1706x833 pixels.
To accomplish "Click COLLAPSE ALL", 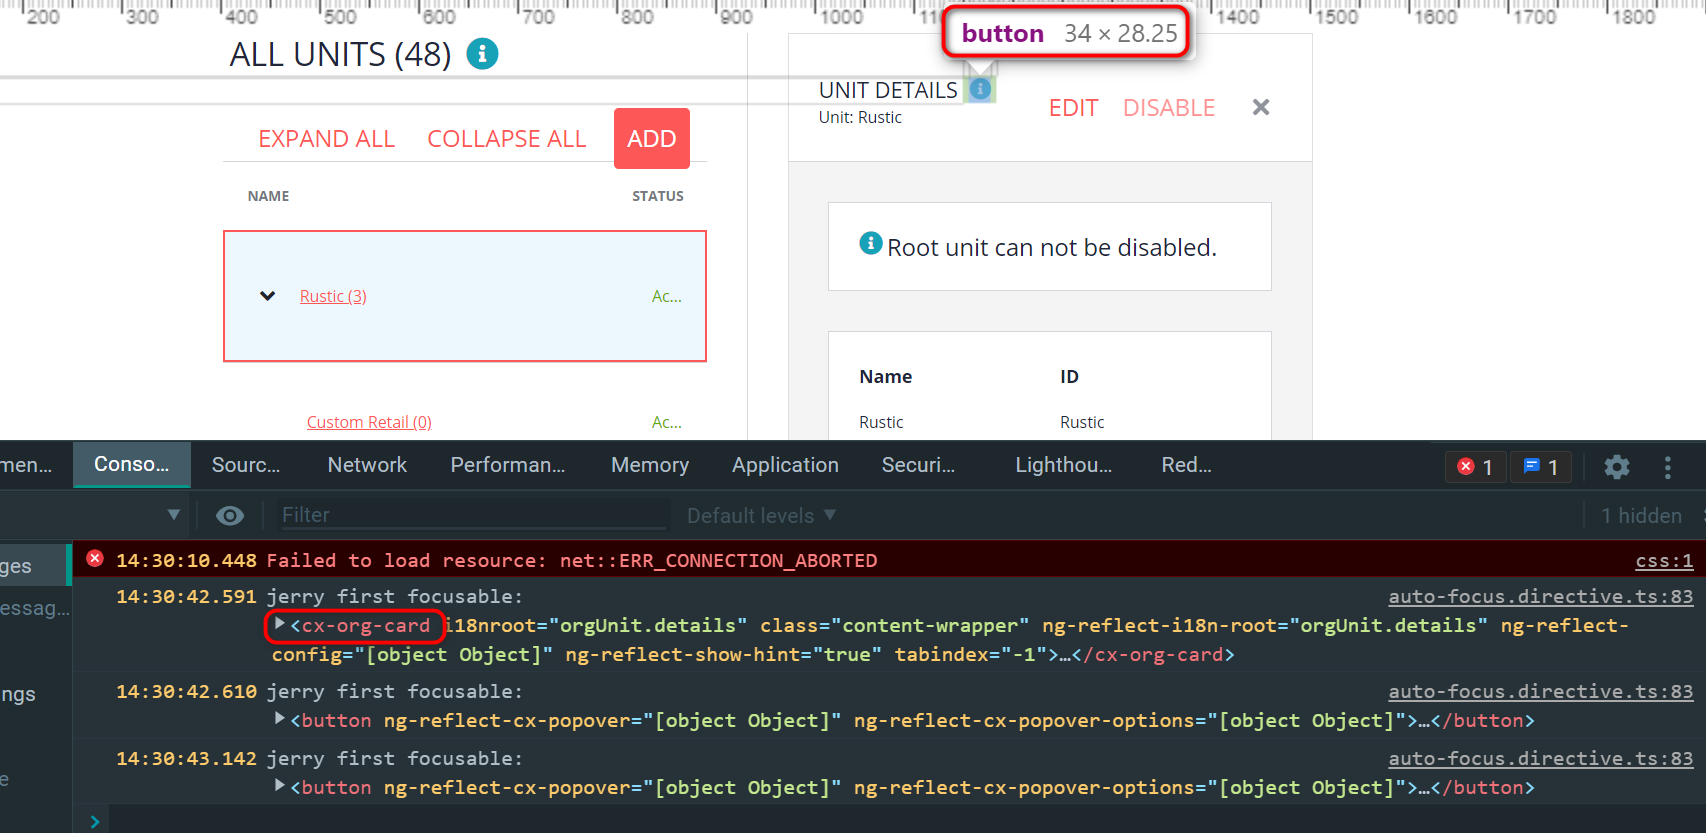I will click(x=507, y=139).
